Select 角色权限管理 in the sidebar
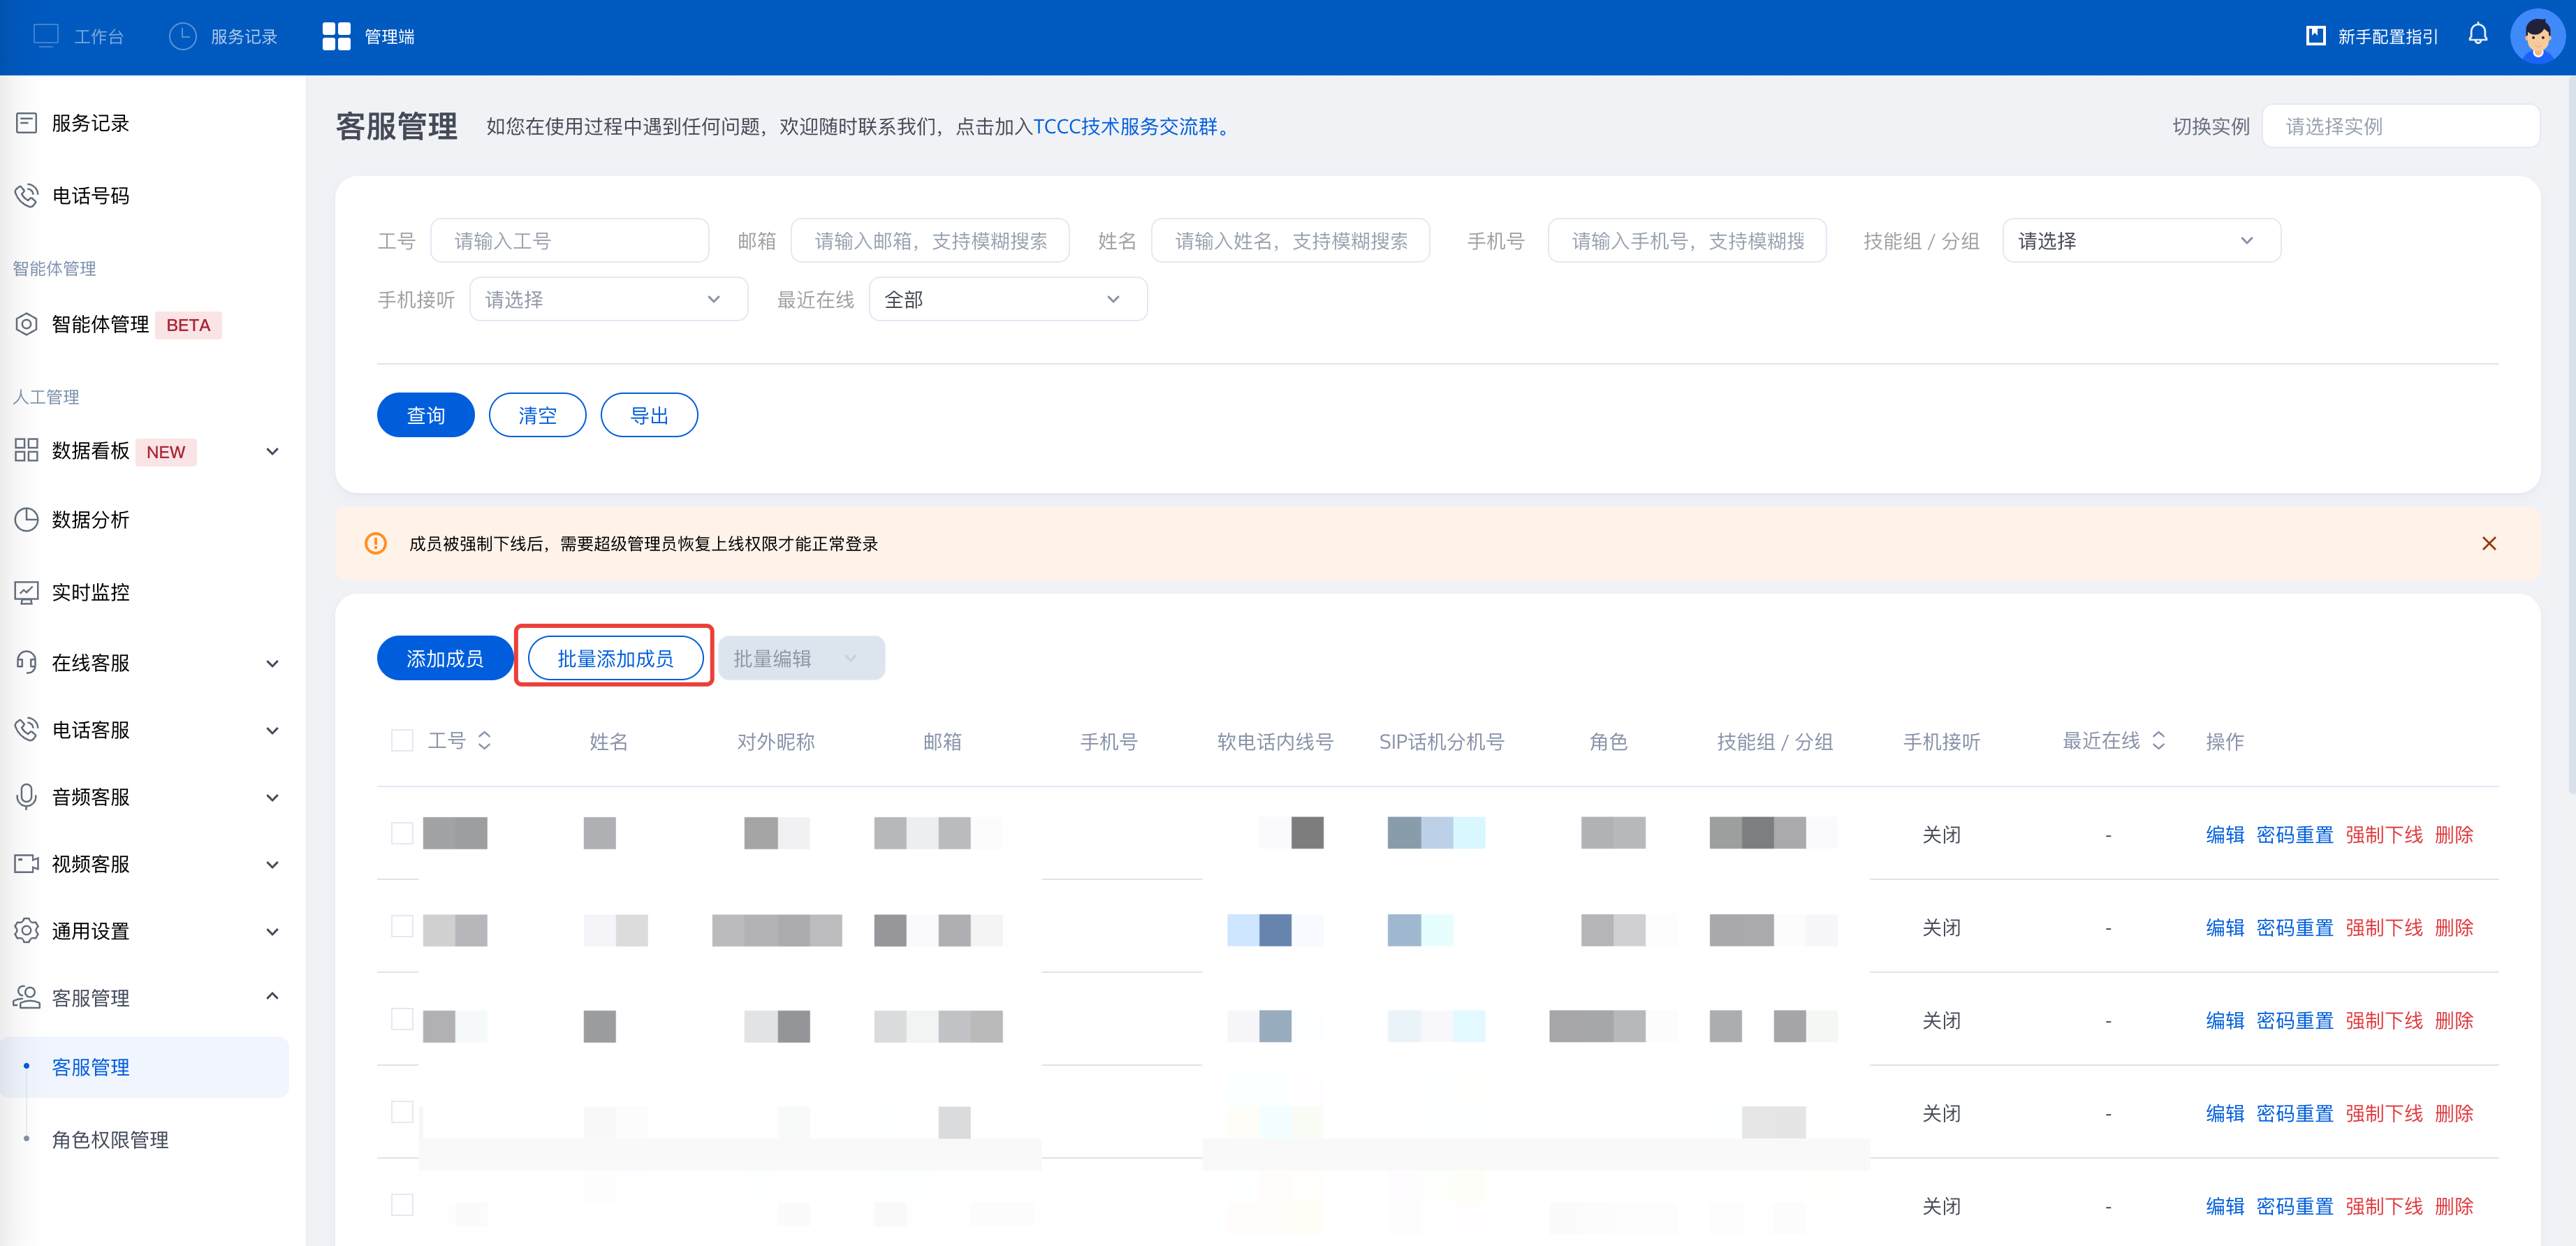 (x=110, y=1139)
